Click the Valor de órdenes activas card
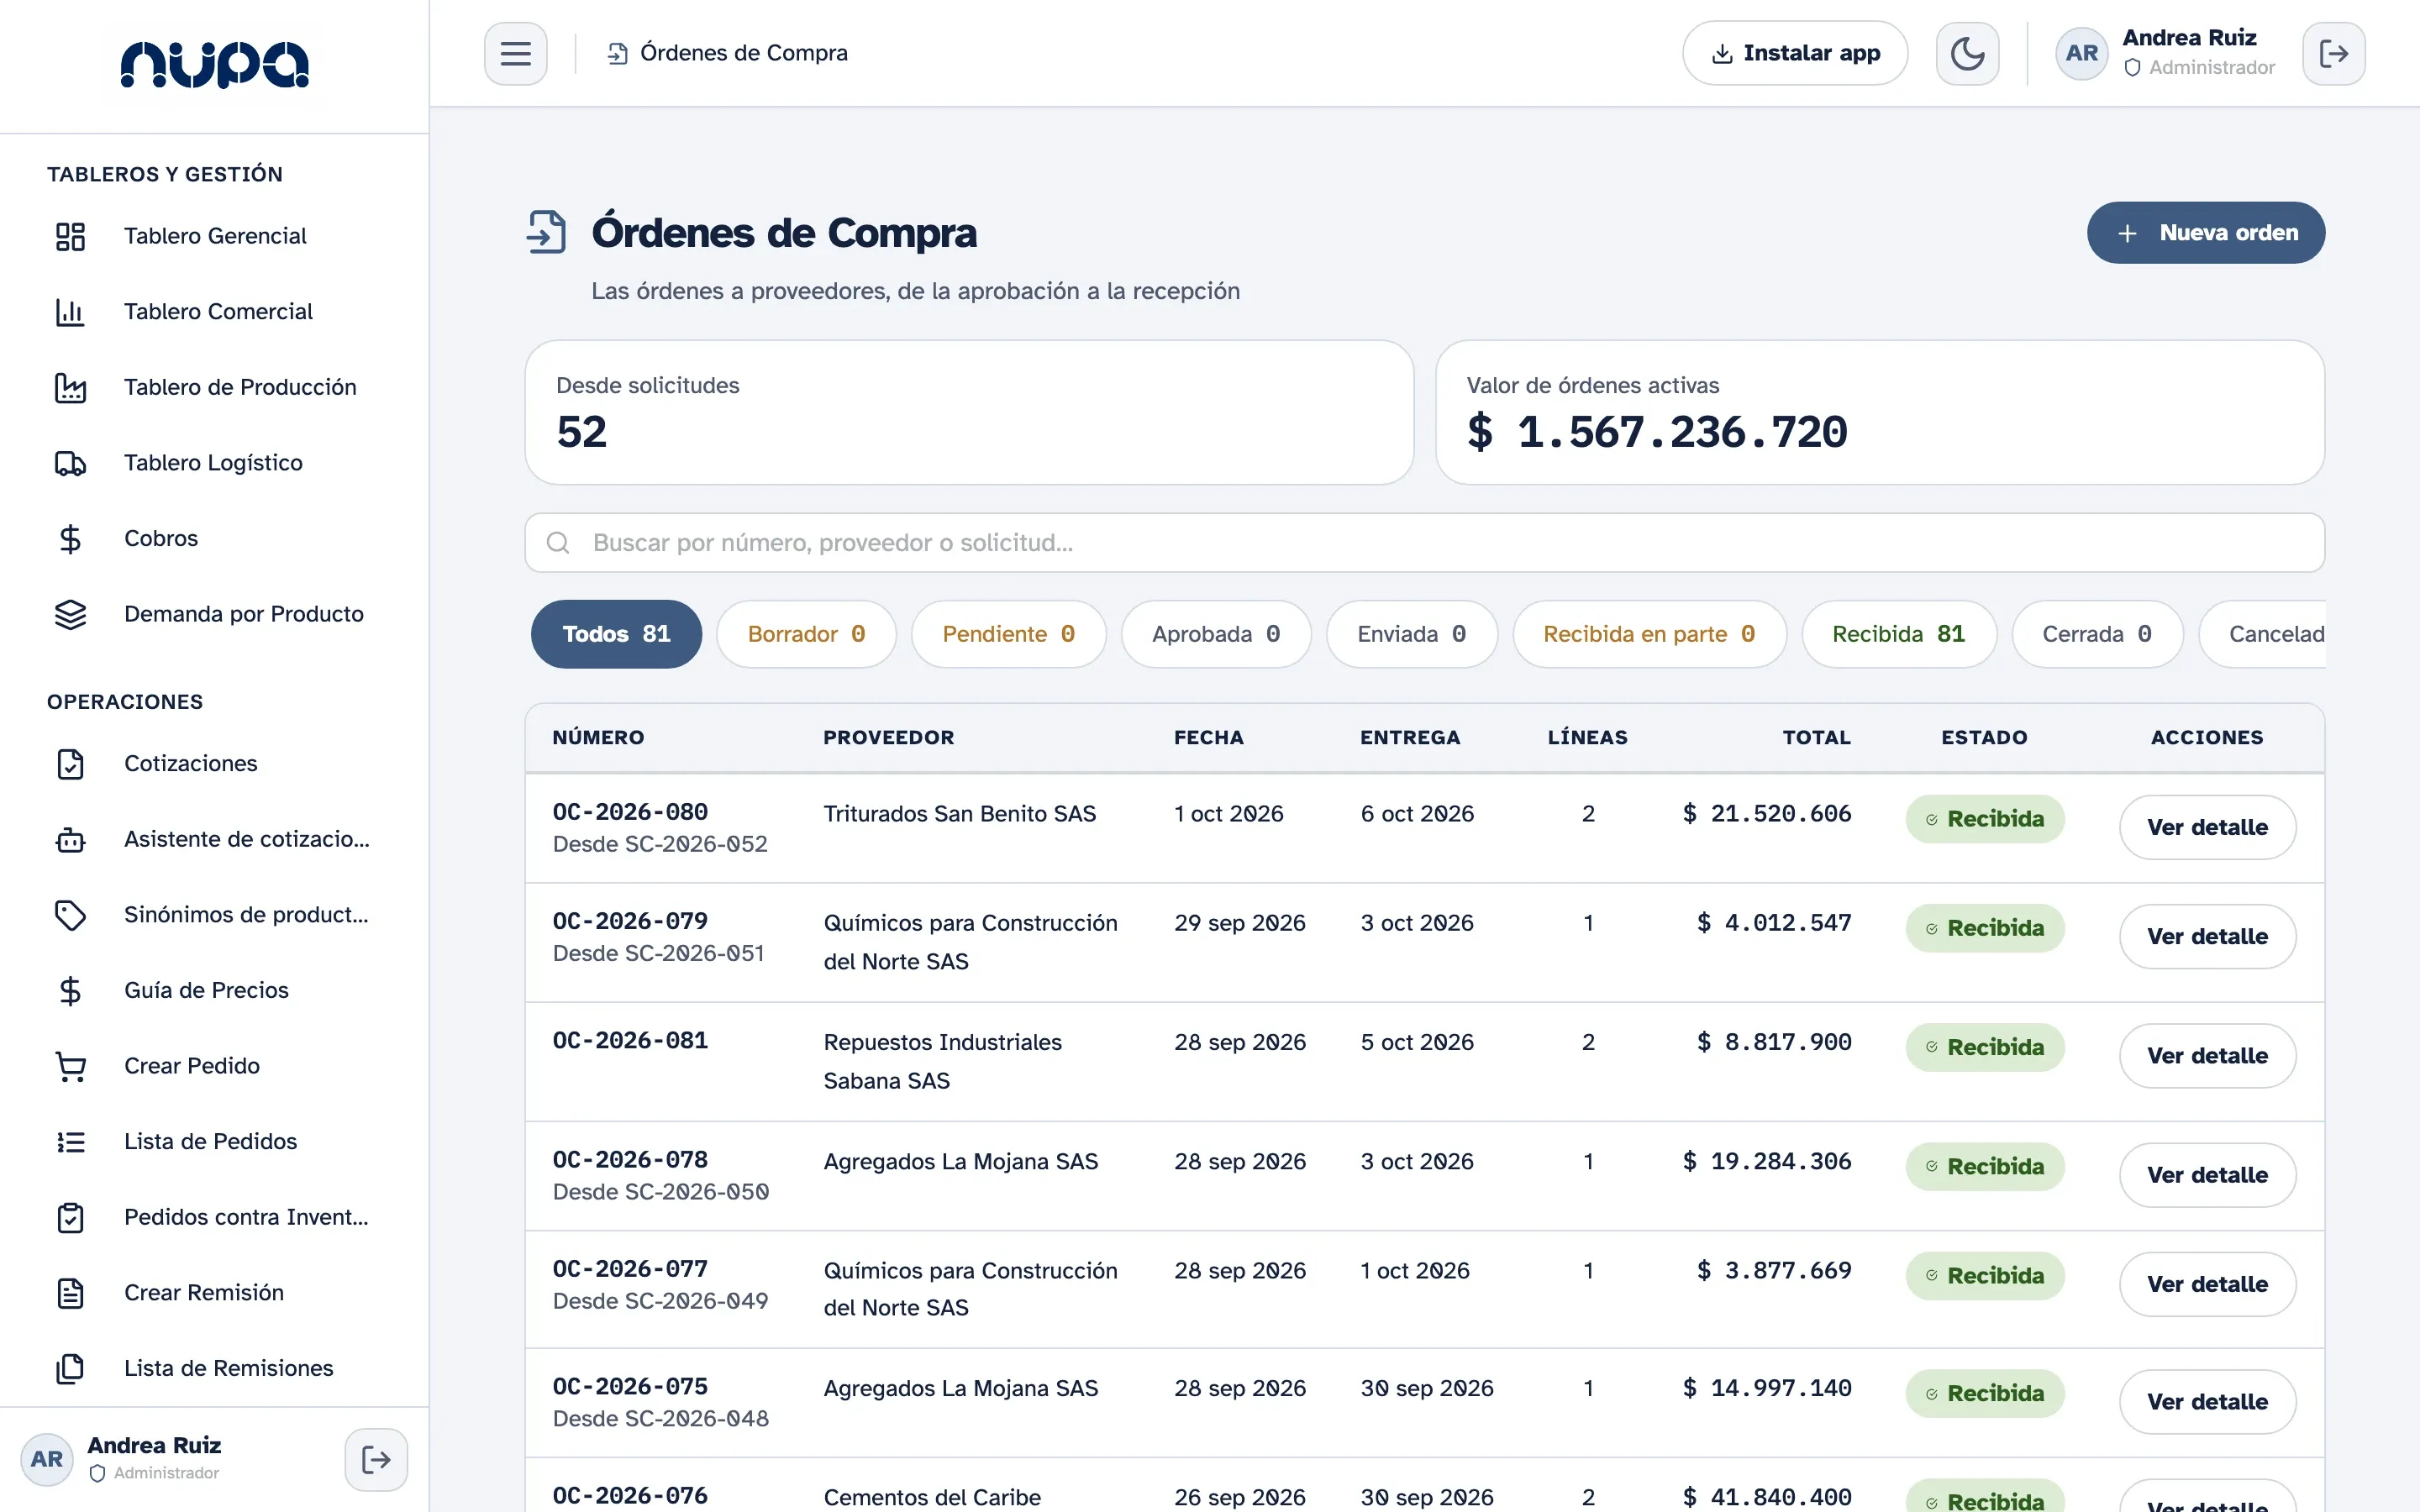 (1880, 412)
